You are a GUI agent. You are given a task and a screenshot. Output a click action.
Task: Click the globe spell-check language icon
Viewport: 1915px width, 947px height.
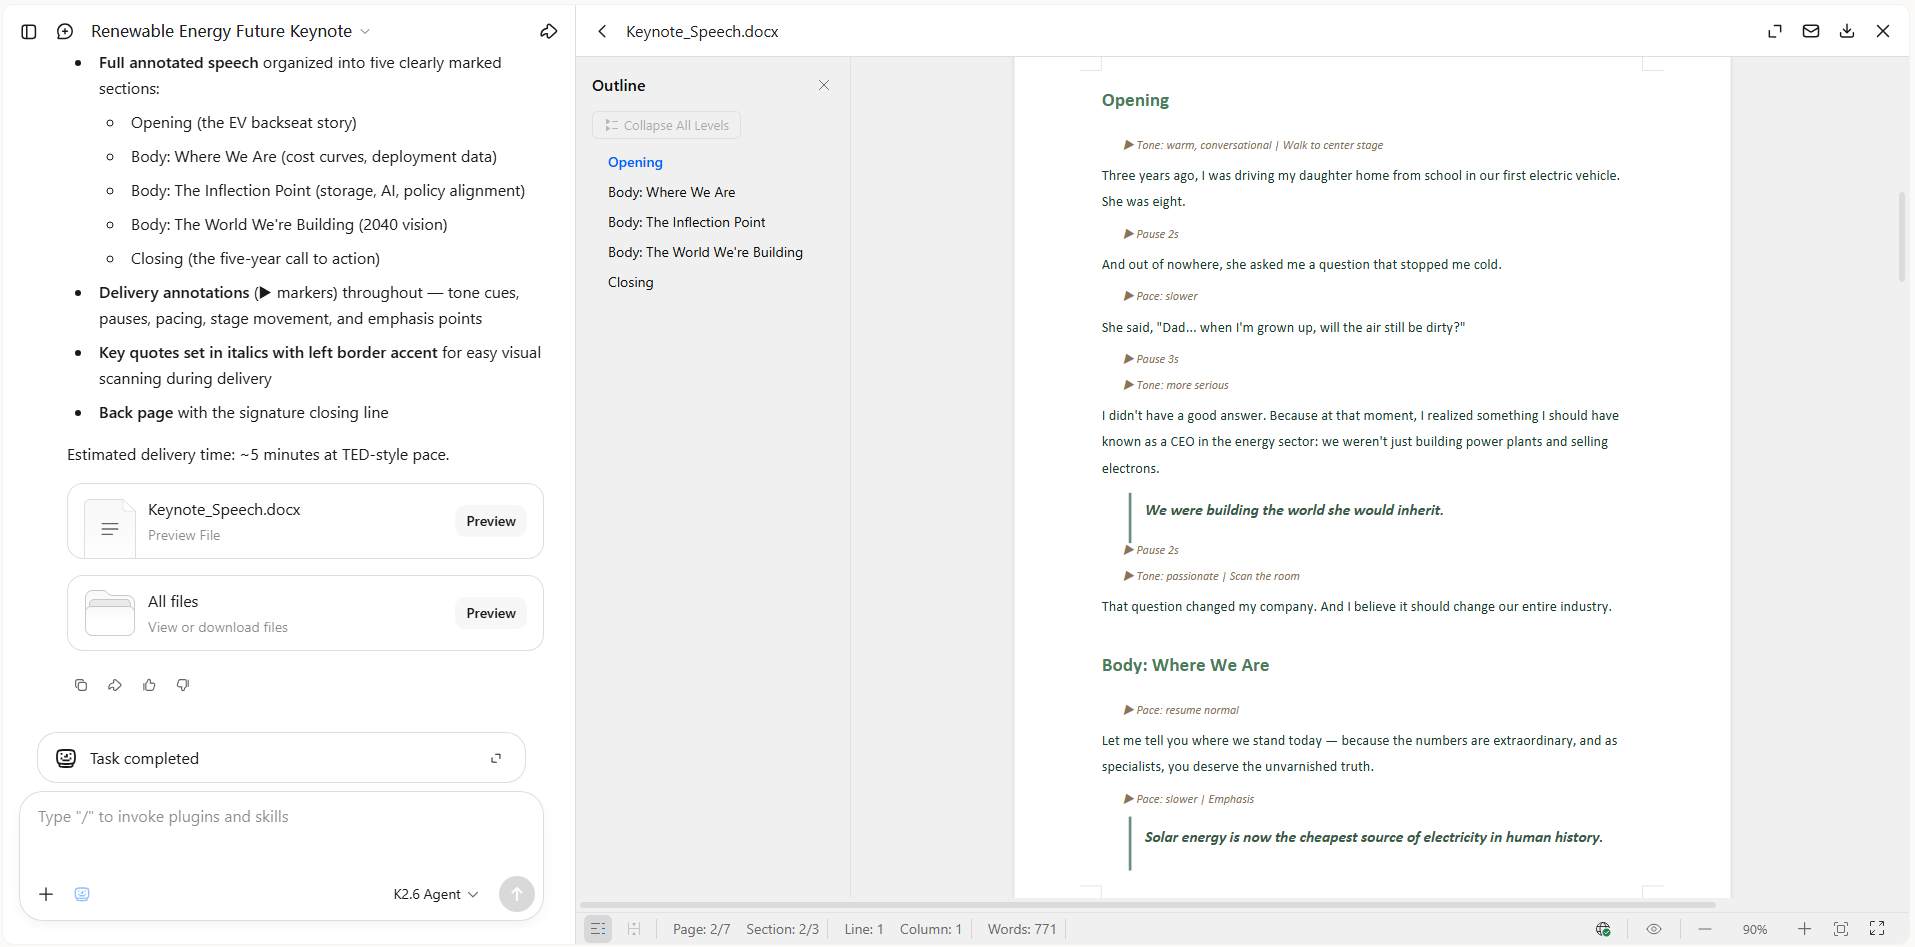(1603, 929)
